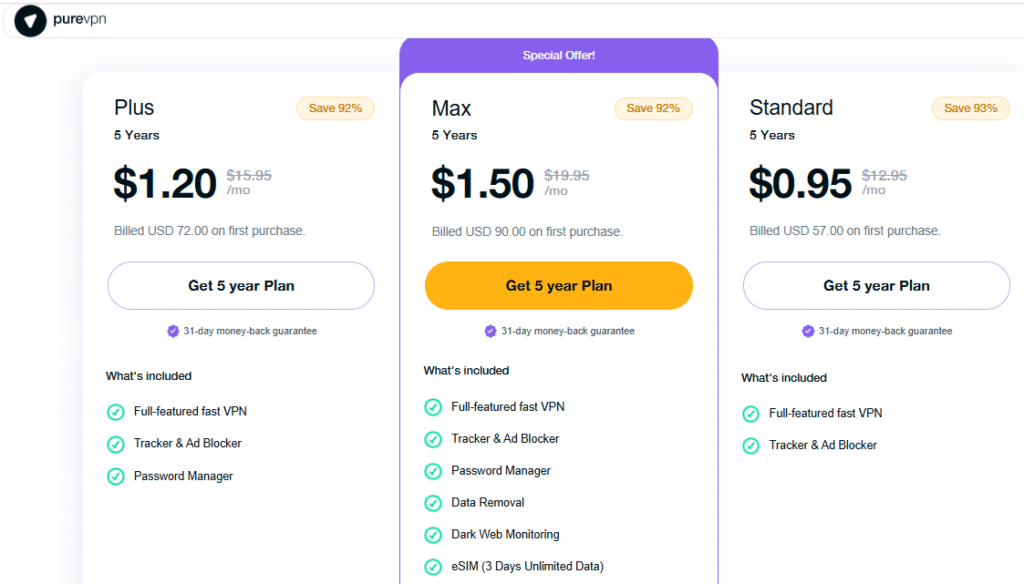
Task: Select the checkmark next to eSIM feature
Action: tap(433, 565)
